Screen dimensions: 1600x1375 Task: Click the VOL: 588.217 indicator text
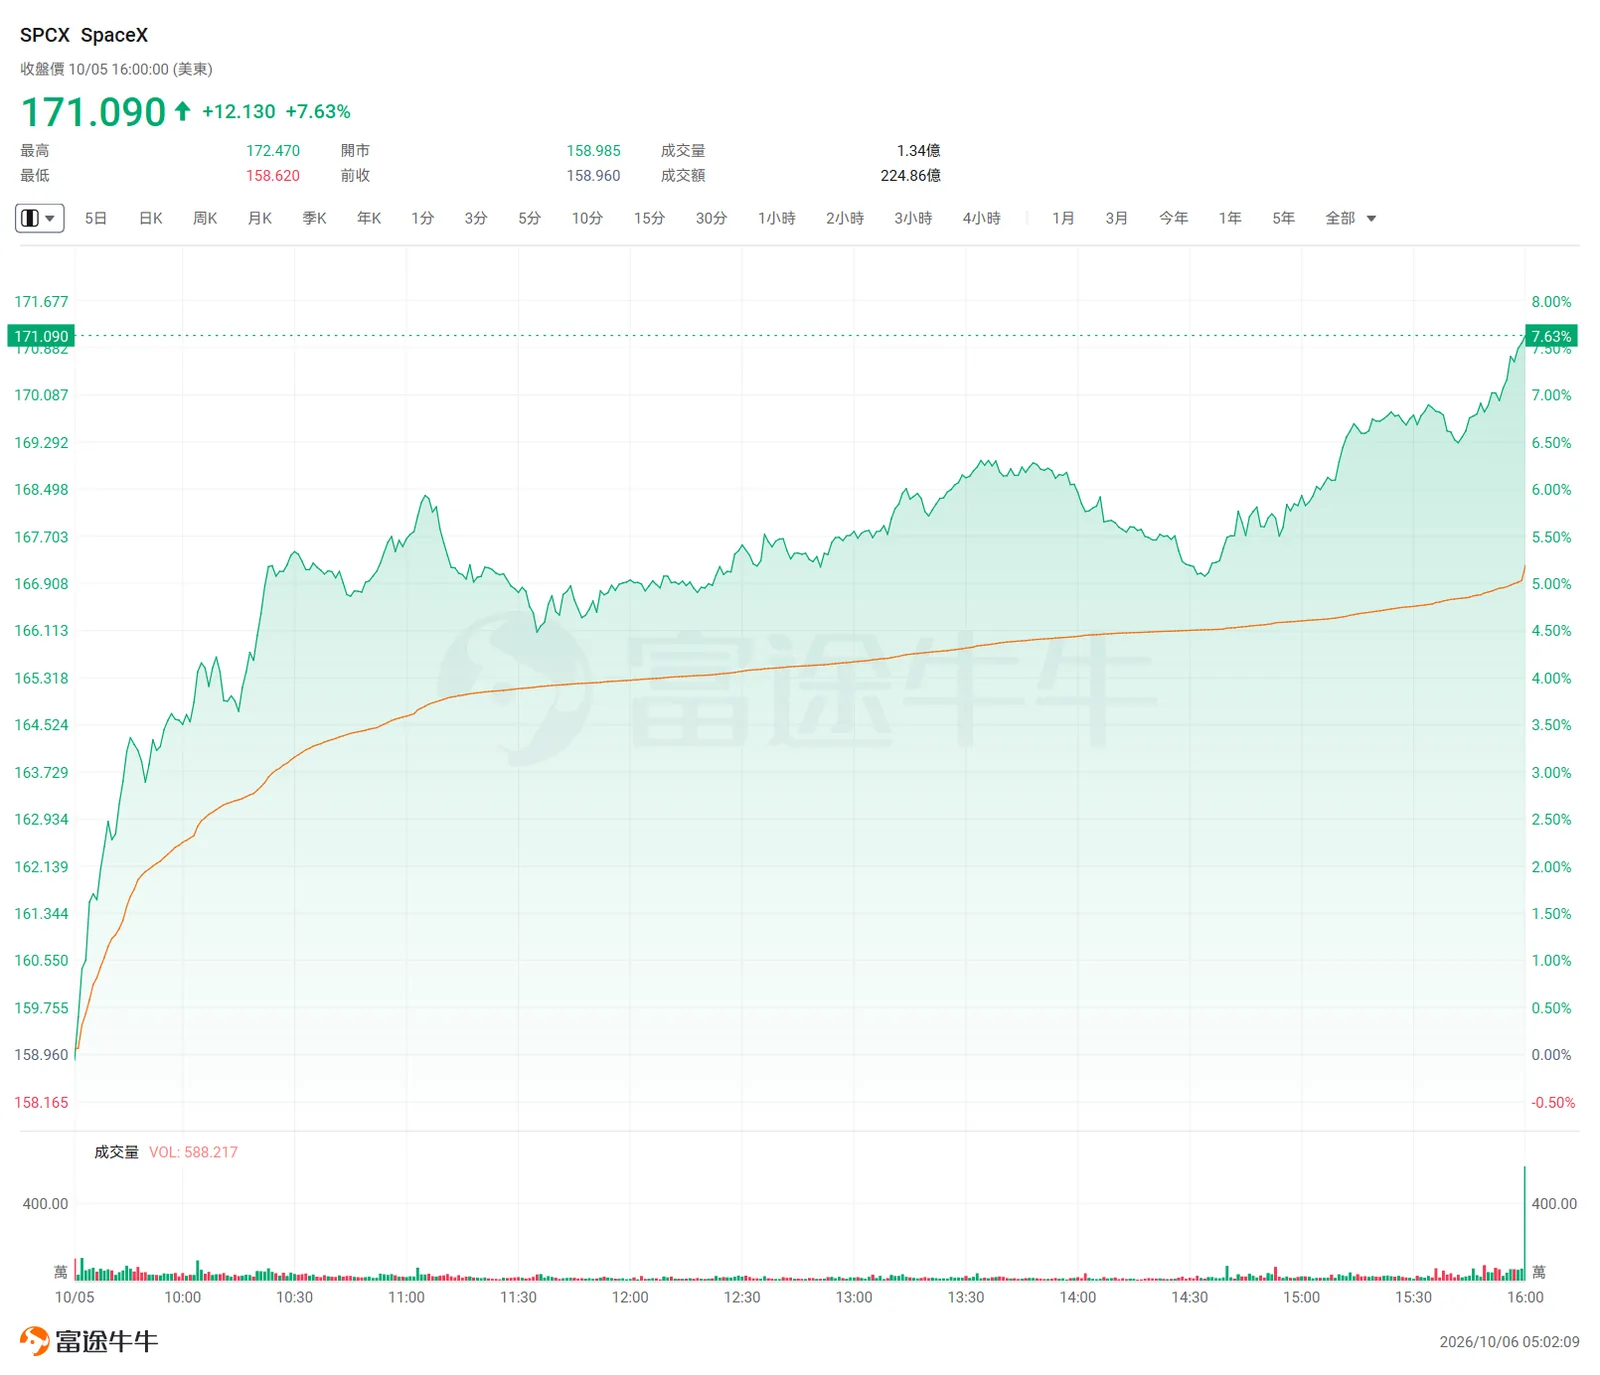click(194, 1152)
